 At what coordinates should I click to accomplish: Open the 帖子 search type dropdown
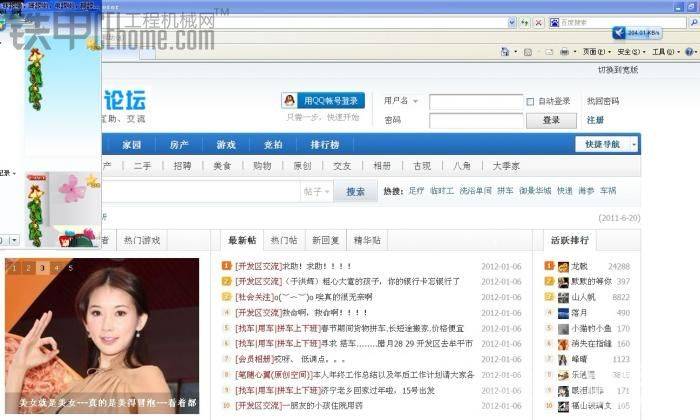(x=317, y=192)
